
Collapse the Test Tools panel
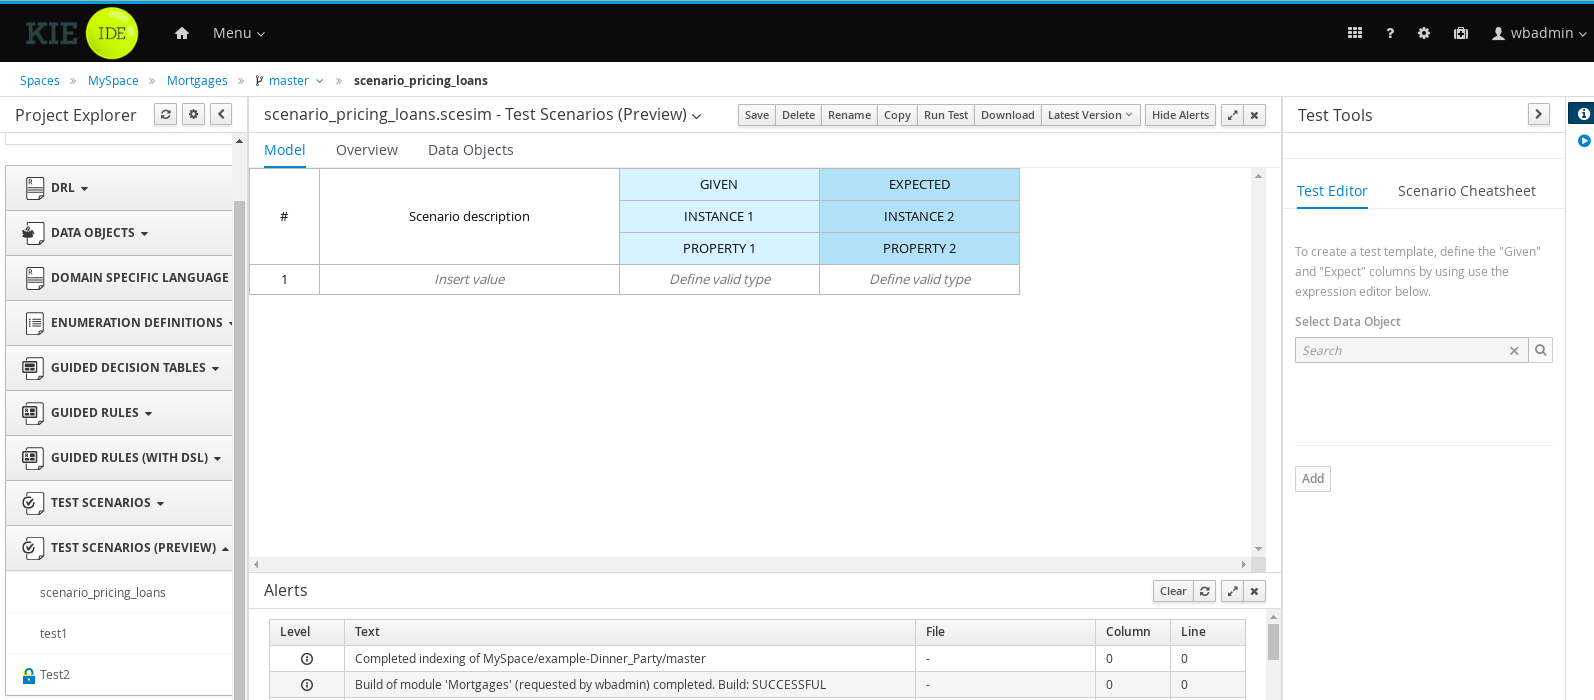[x=1539, y=114]
